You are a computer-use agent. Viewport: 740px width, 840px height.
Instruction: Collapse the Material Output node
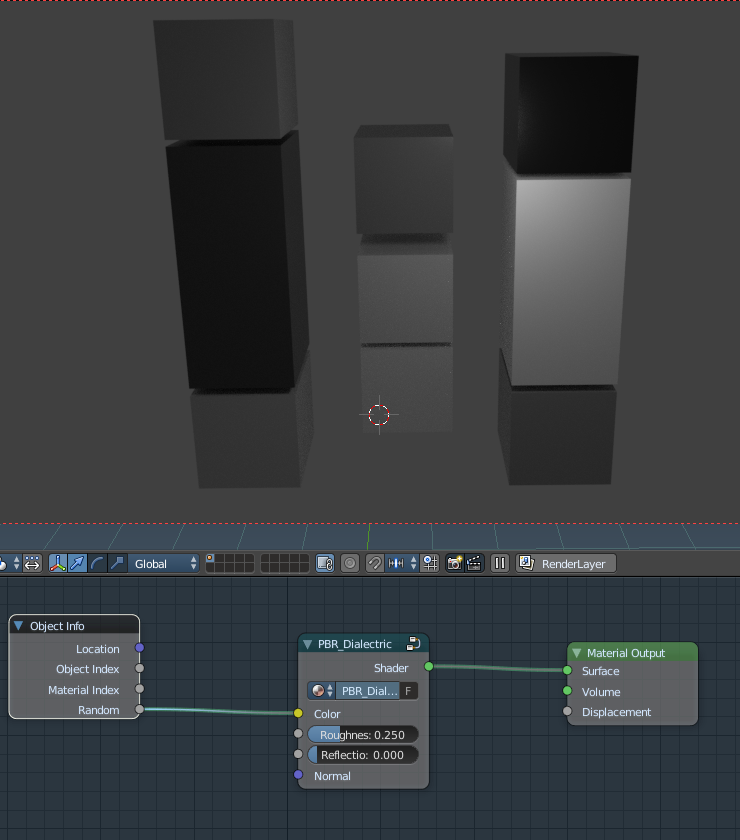[x=577, y=653]
